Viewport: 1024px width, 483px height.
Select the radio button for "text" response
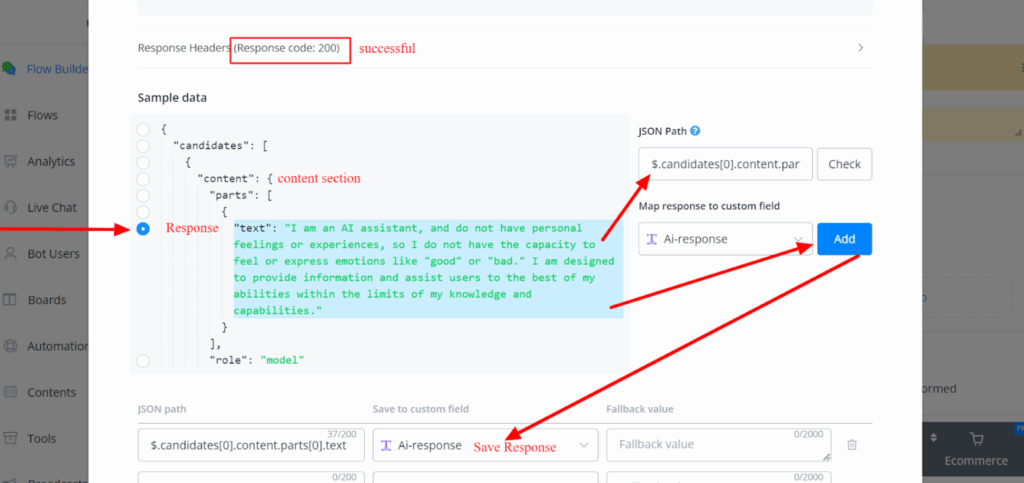click(143, 228)
